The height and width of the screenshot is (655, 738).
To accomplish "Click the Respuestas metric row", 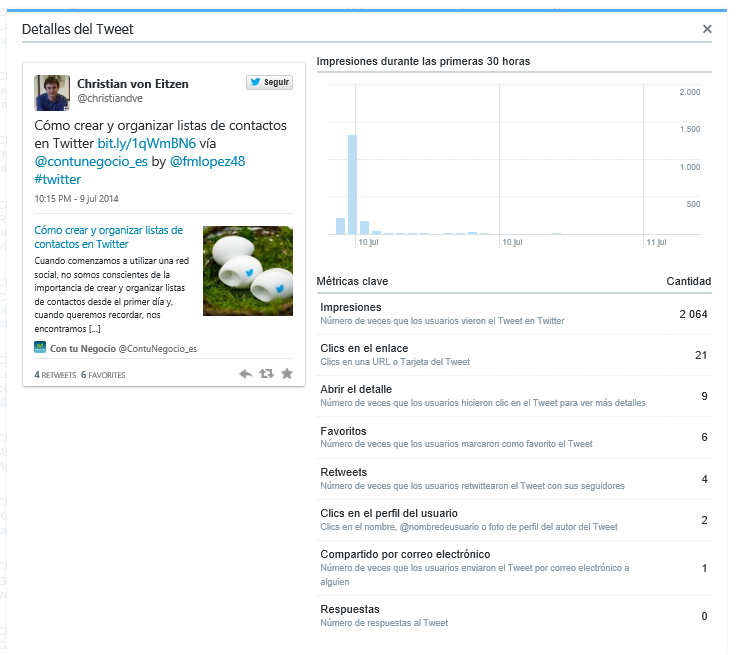I will click(x=514, y=616).
